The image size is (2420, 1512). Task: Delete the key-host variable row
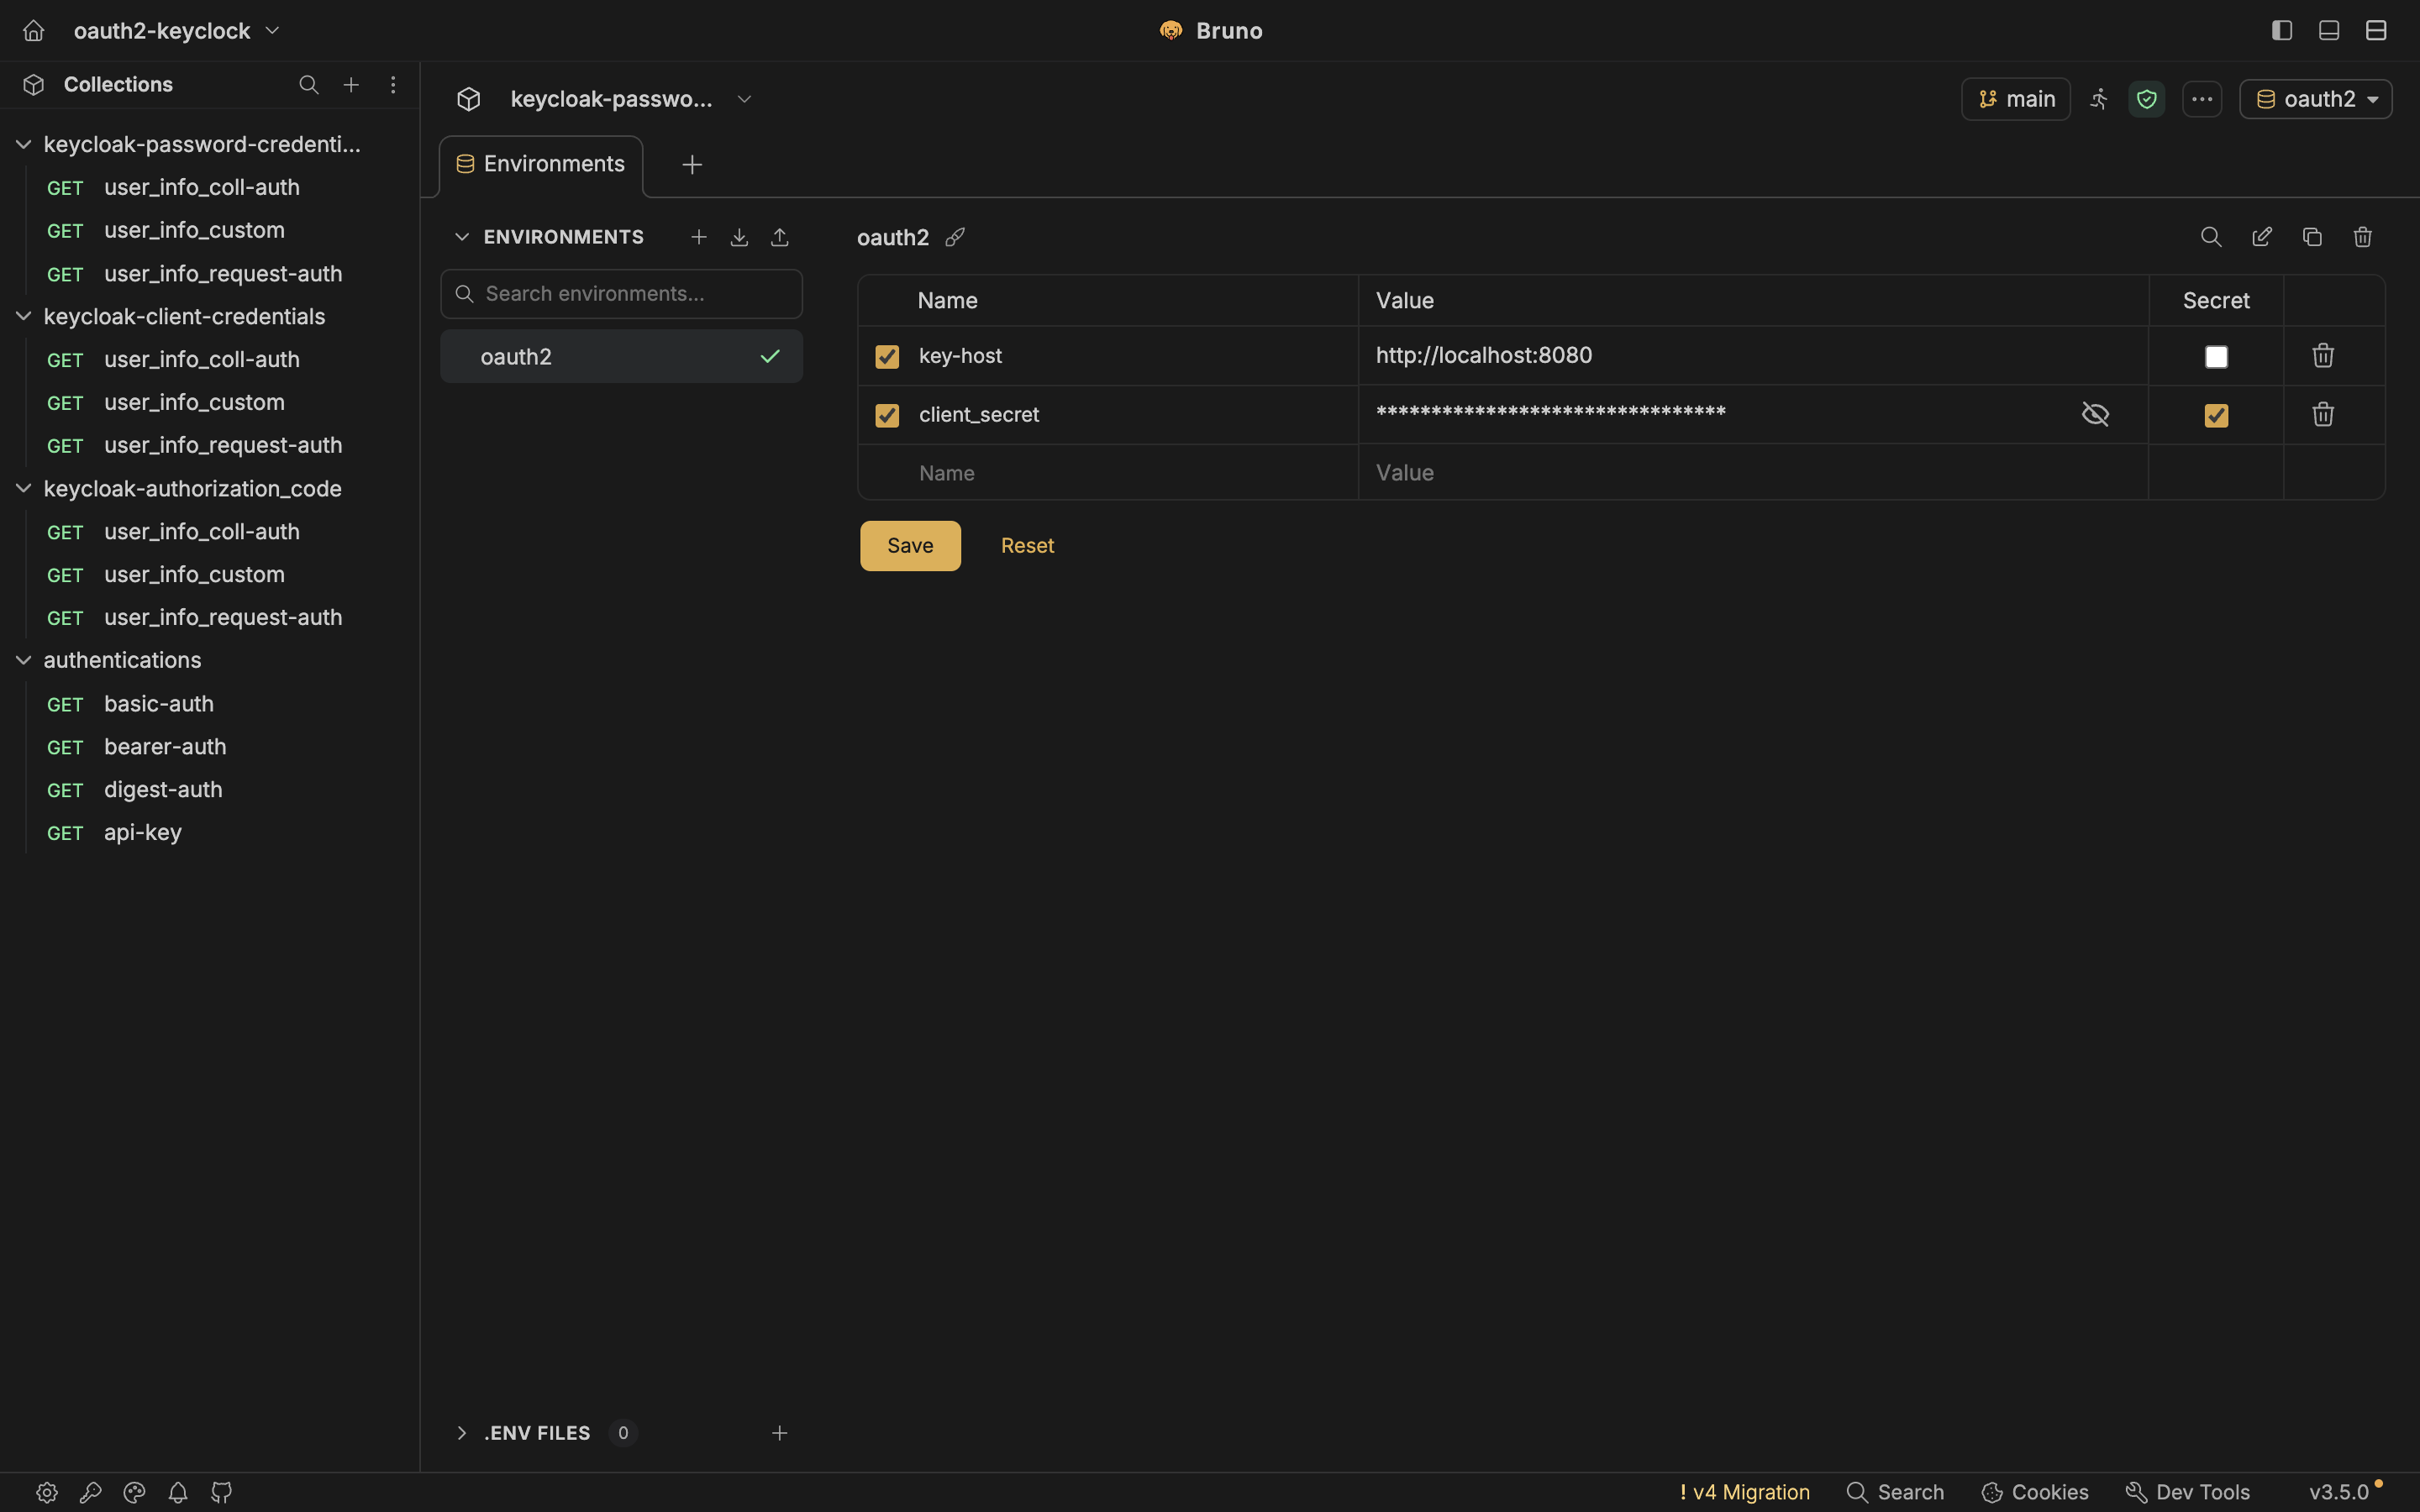click(x=2323, y=356)
